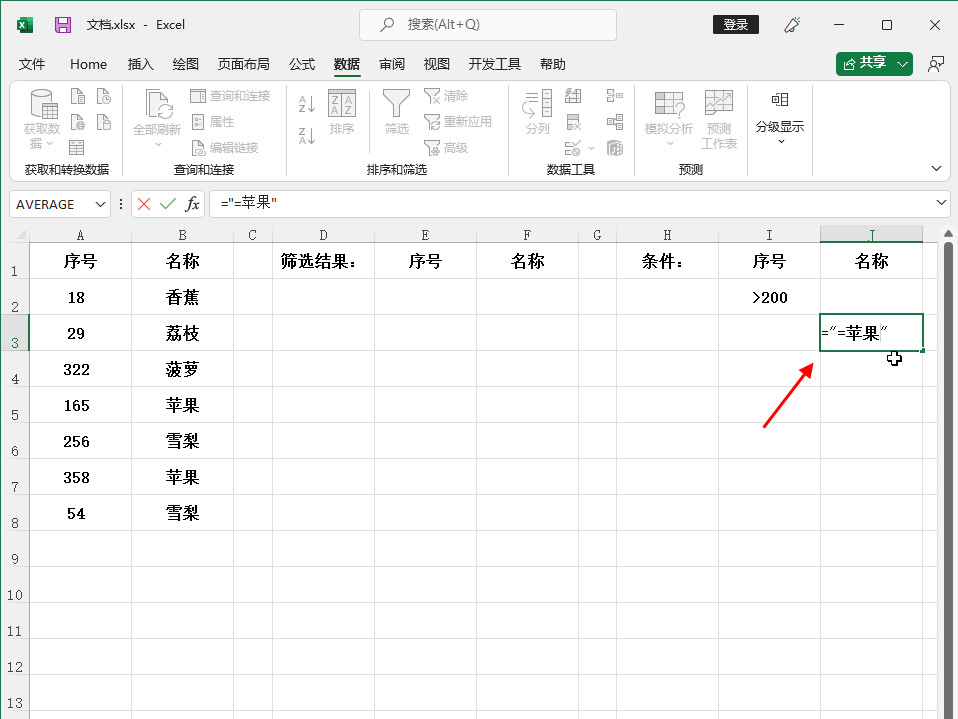958x719 pixels.
Task: Click the 编辑链接 button
Action: [225, 147]
